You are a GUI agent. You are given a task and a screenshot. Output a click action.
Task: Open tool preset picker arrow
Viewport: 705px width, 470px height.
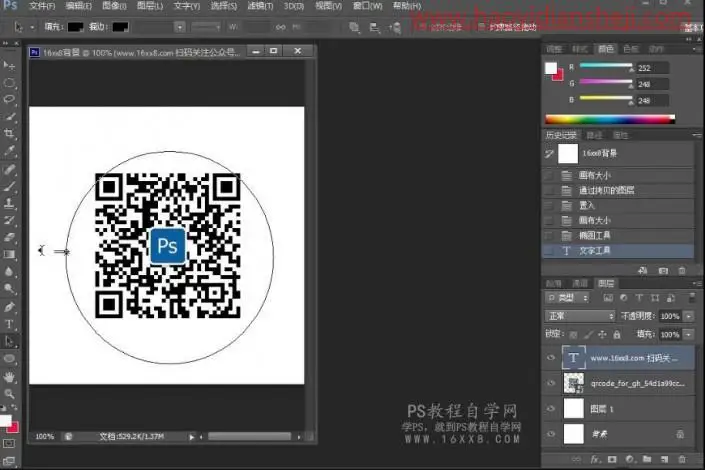pos(32,27)
